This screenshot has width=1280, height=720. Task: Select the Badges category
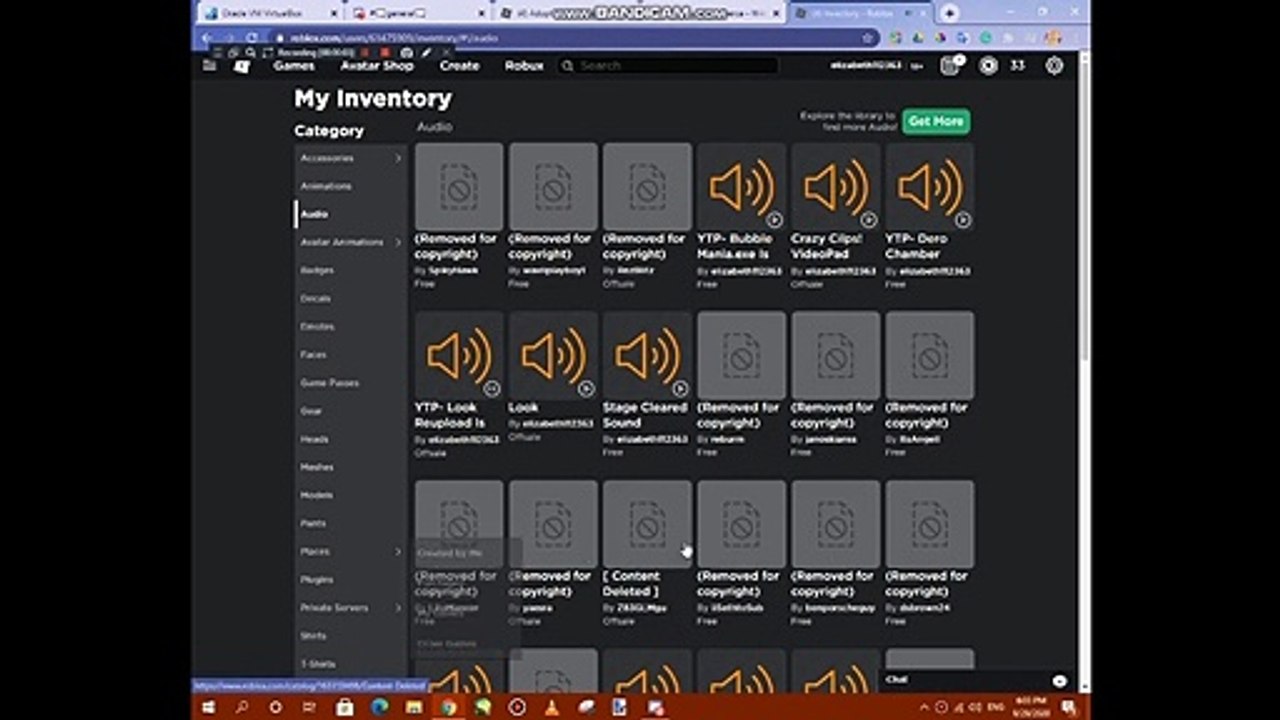[x=317, y=270]
